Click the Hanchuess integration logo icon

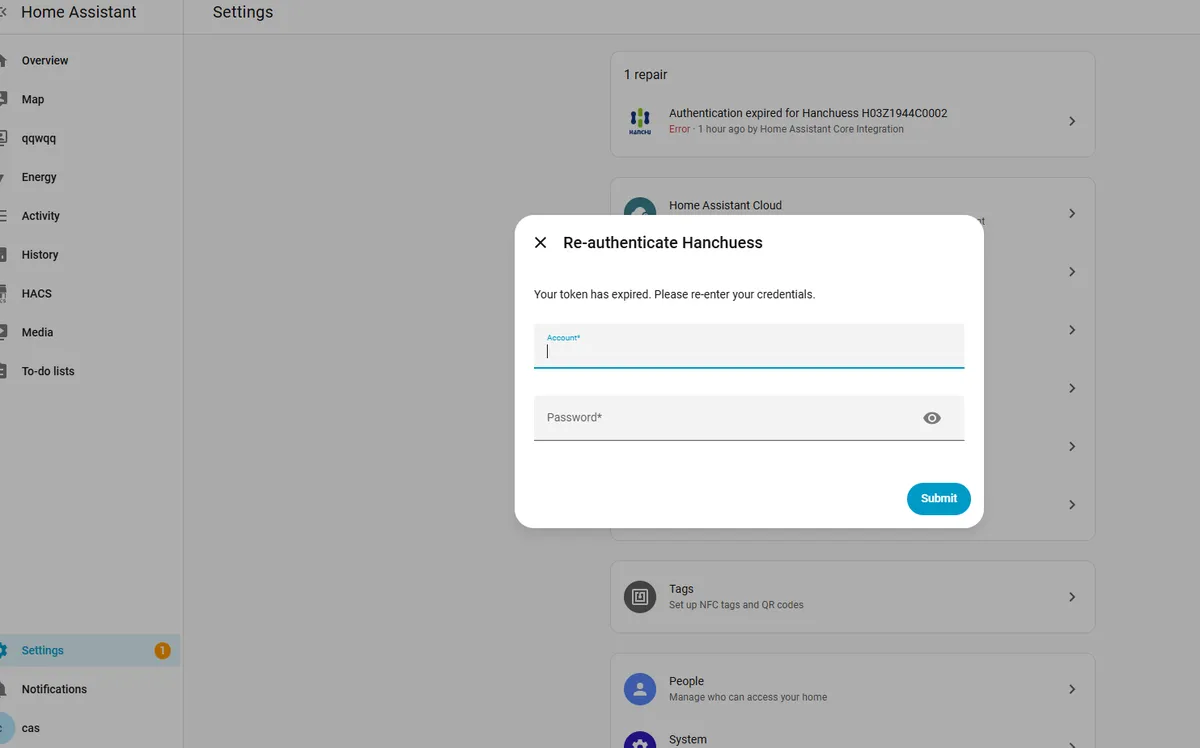point(640,121)
